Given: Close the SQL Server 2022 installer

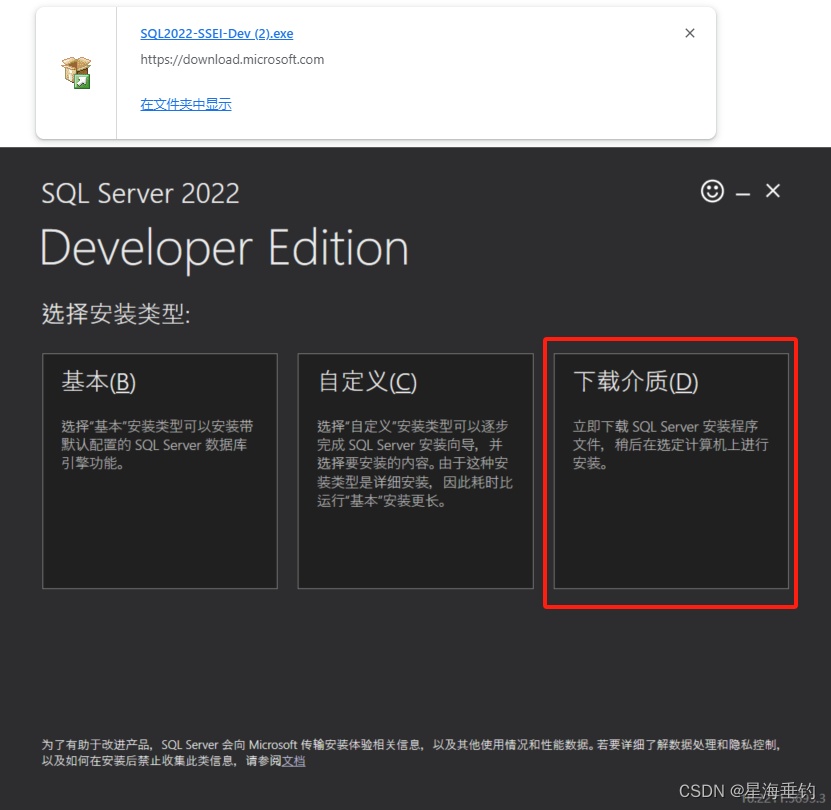Looking at the screenshot, I should 772,190.
